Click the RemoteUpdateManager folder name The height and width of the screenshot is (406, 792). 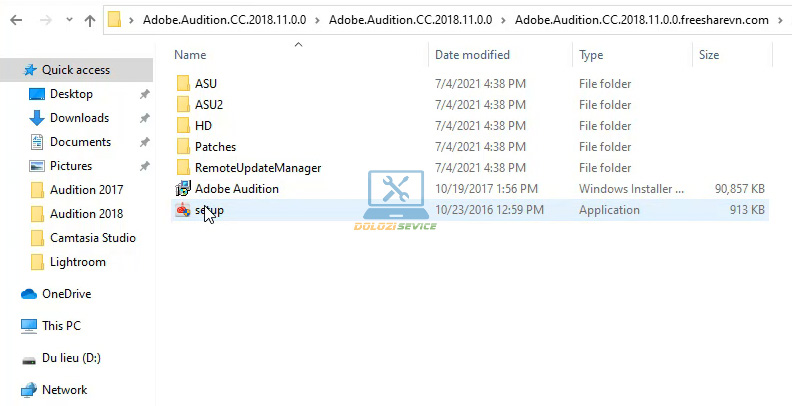pos(258,168)
